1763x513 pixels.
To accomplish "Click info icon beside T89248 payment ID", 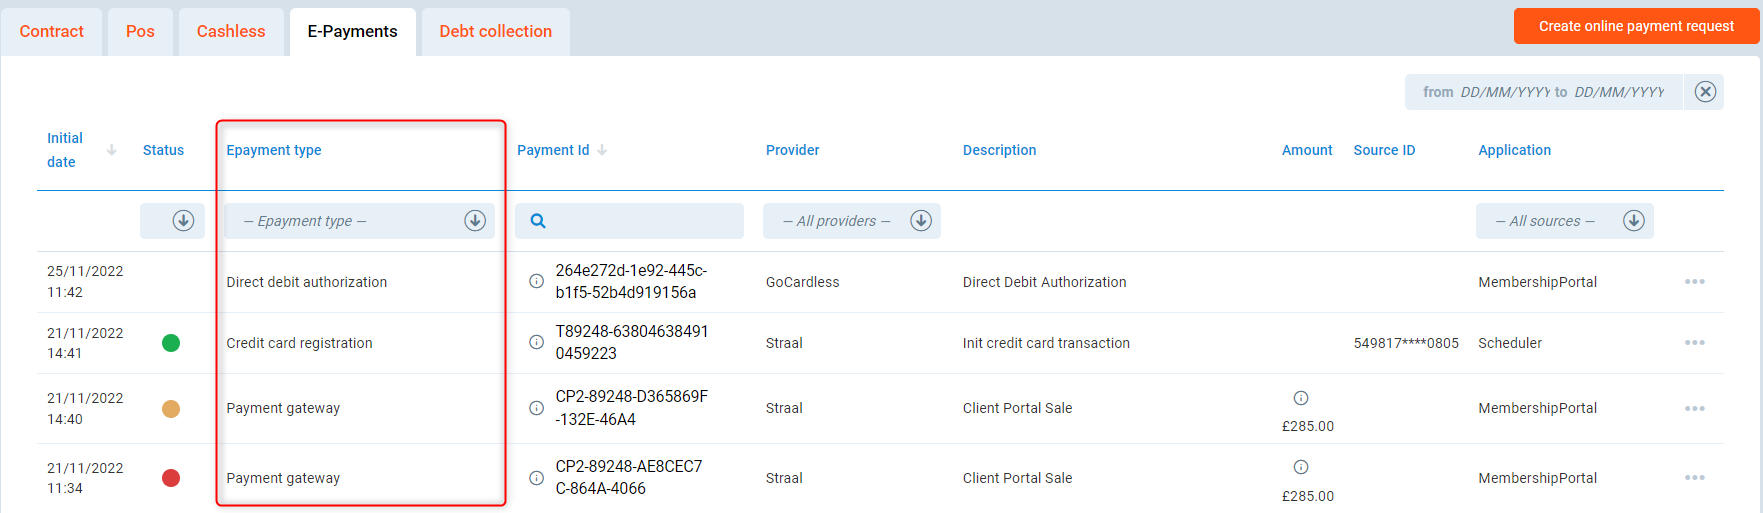I will pos(536,342).
